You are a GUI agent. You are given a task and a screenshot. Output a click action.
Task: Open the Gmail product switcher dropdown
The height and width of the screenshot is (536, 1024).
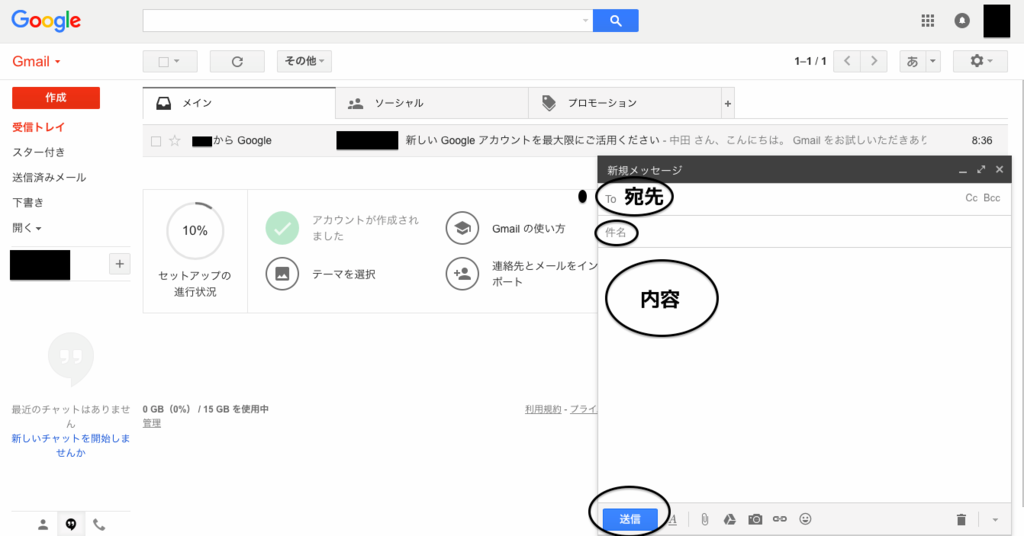37,61
